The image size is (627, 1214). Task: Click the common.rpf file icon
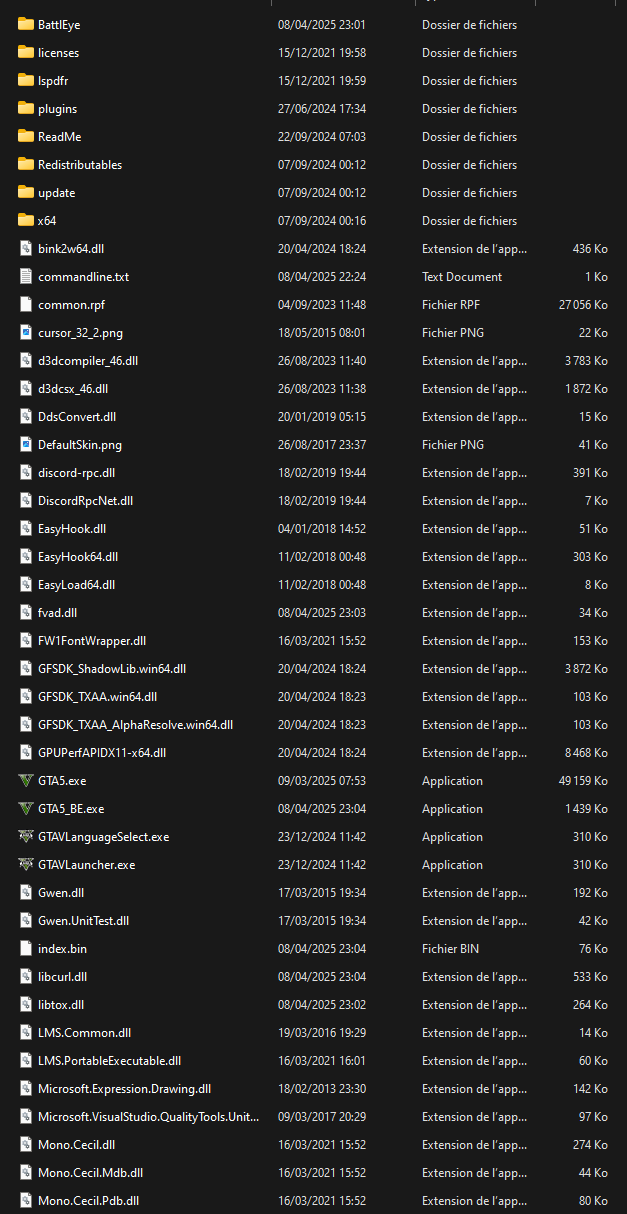[x=26, y=304]
